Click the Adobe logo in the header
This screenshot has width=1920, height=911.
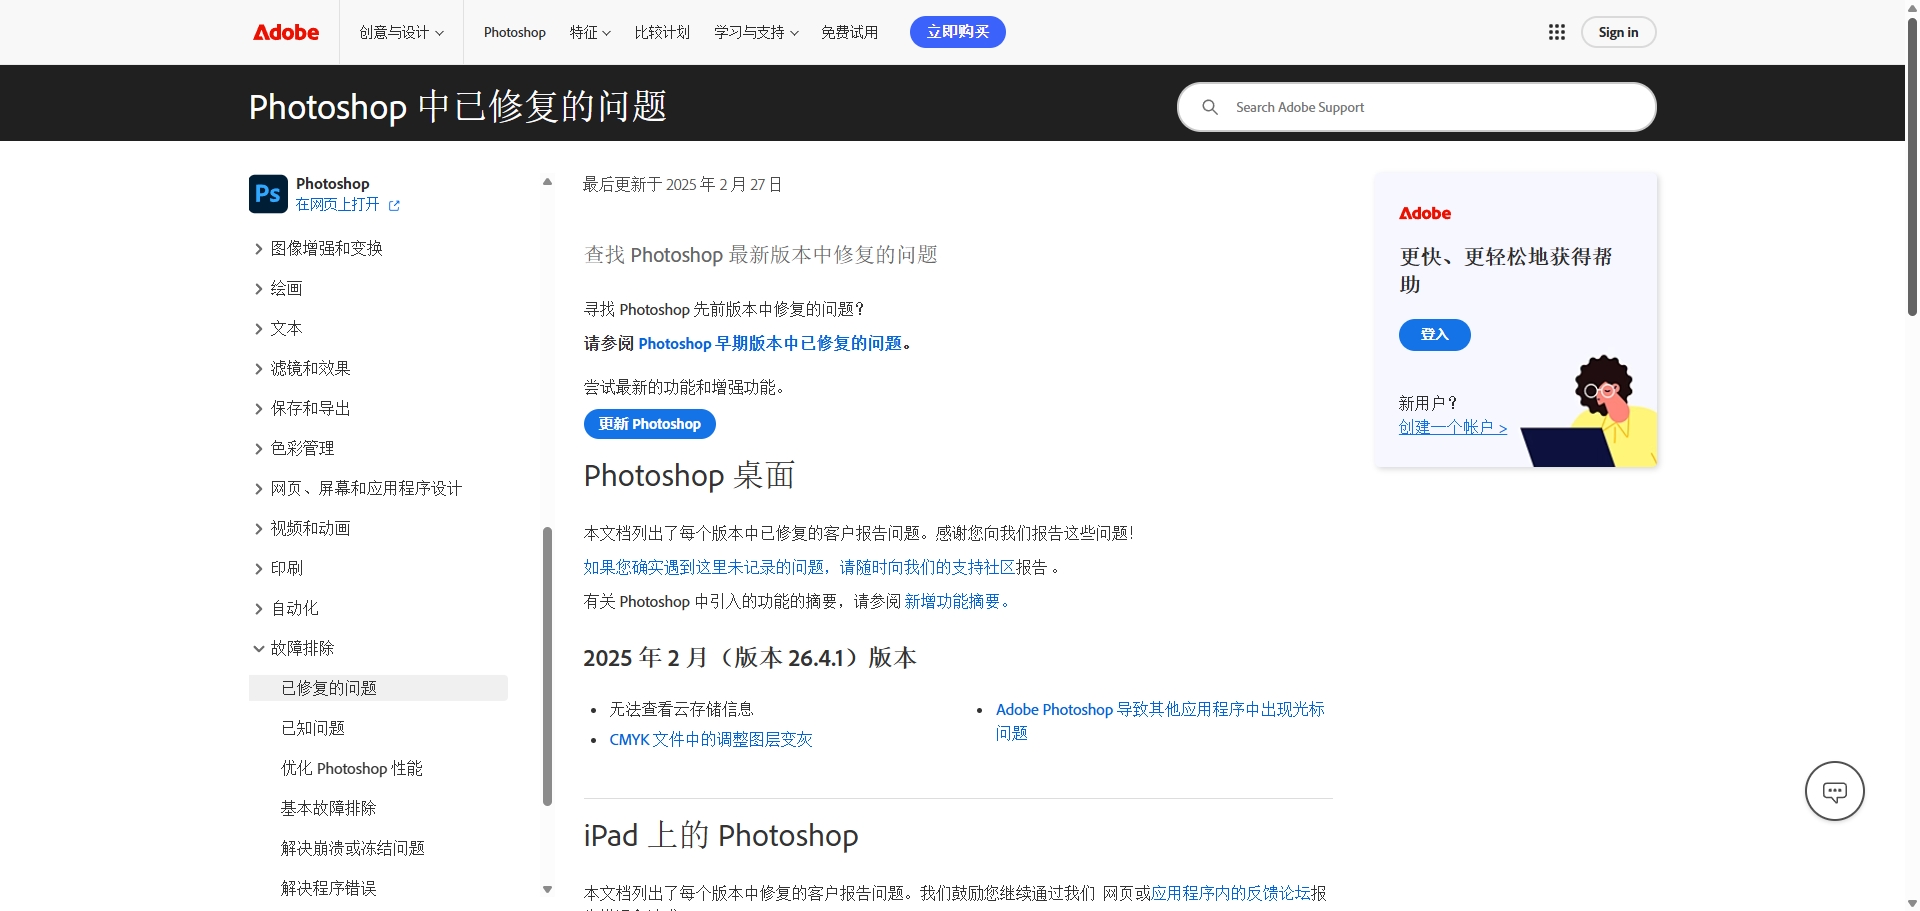[x=286, y=32]
